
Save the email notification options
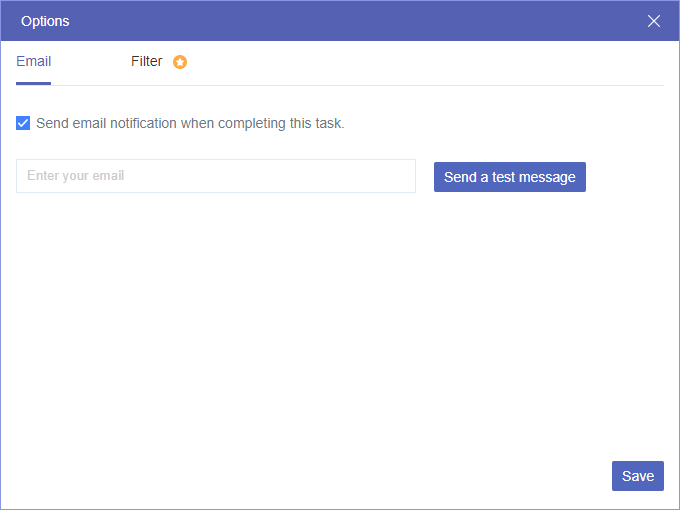[x=637, y=476]
